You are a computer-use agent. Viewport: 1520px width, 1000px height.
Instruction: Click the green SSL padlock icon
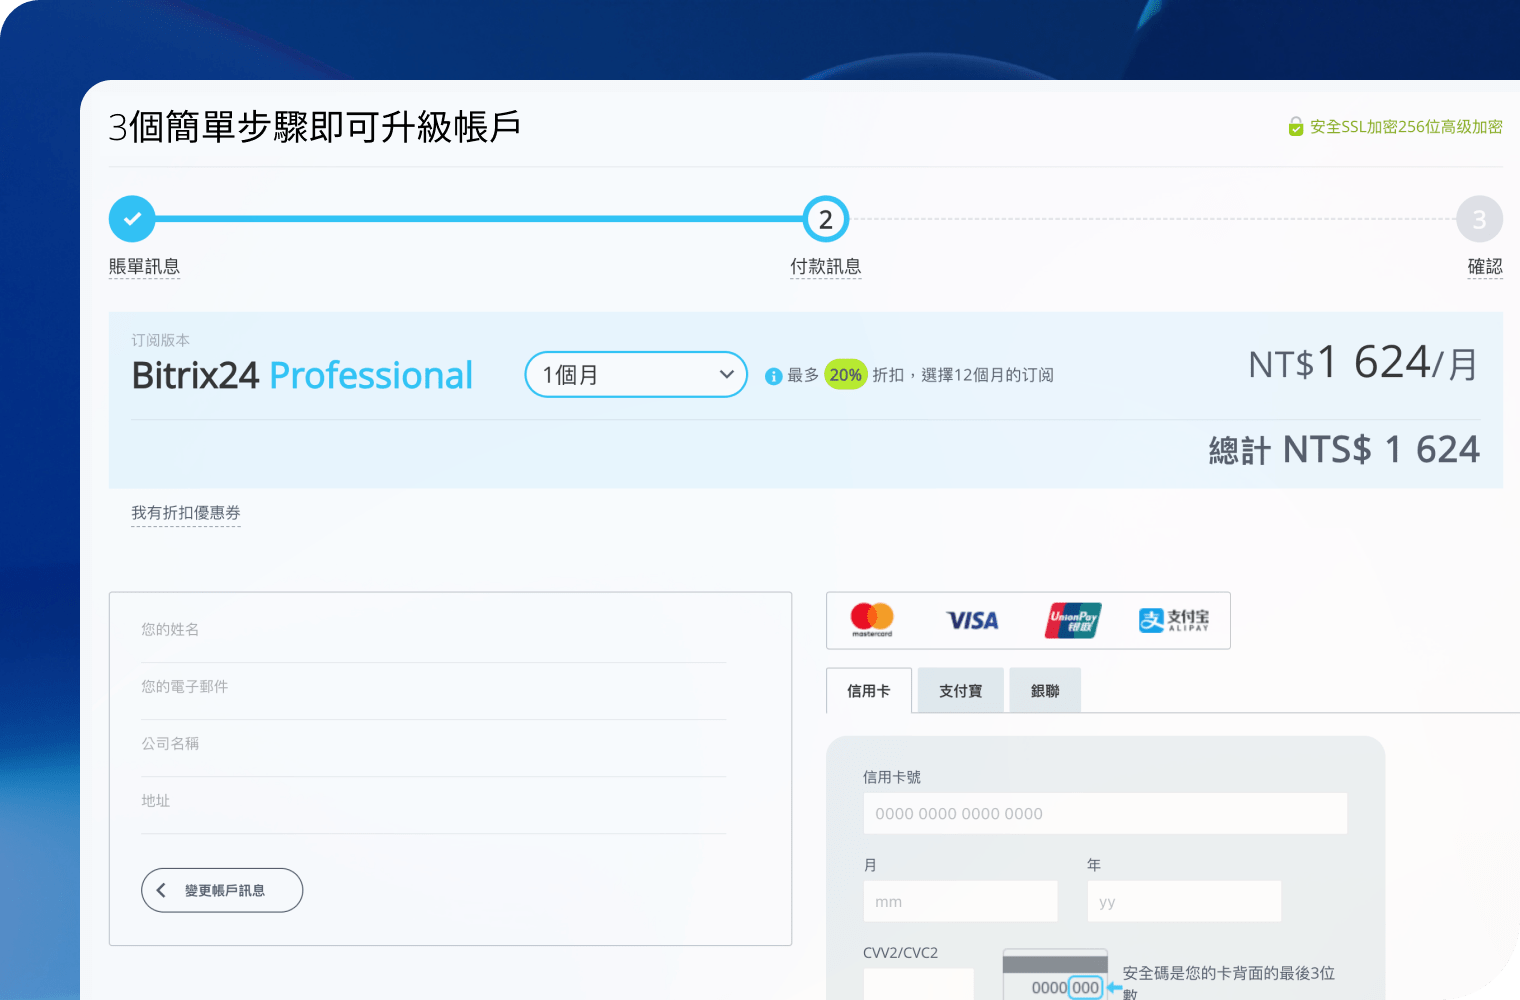click(1296, 127)
